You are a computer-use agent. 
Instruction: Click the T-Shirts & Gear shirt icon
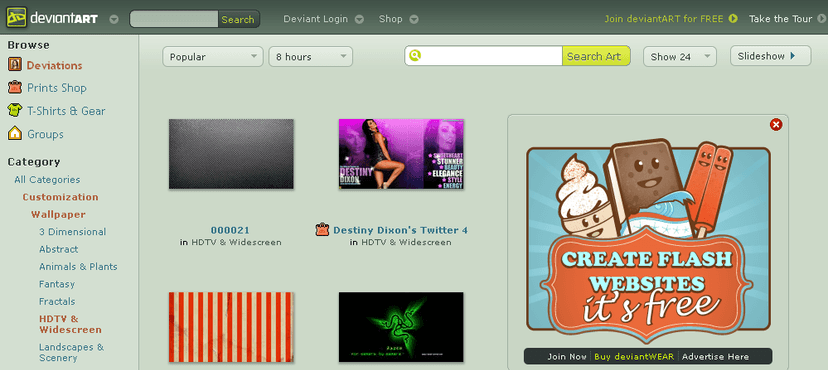click(15, 110)
